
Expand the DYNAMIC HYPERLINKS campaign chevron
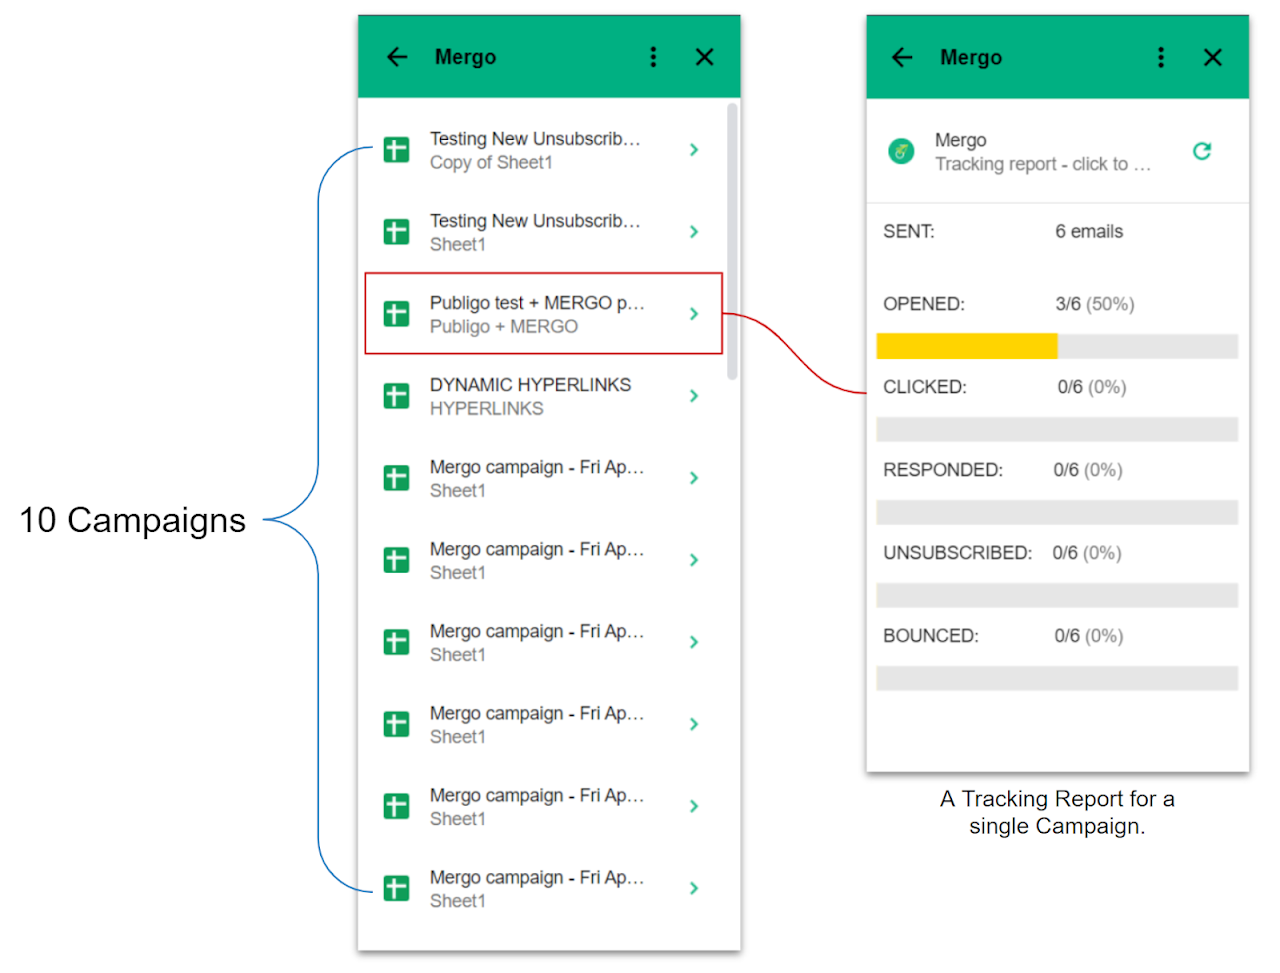[694, 396]
